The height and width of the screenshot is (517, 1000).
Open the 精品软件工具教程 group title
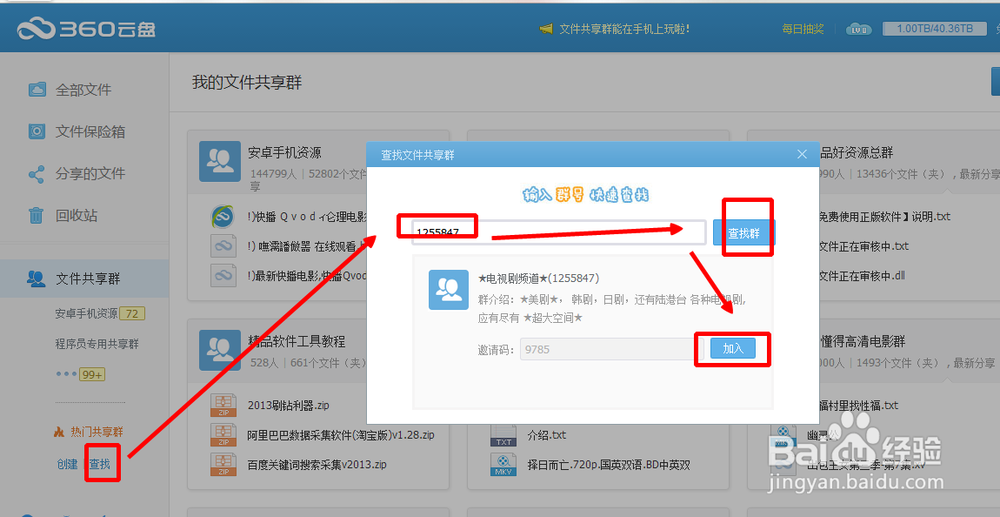coord(297,341)
